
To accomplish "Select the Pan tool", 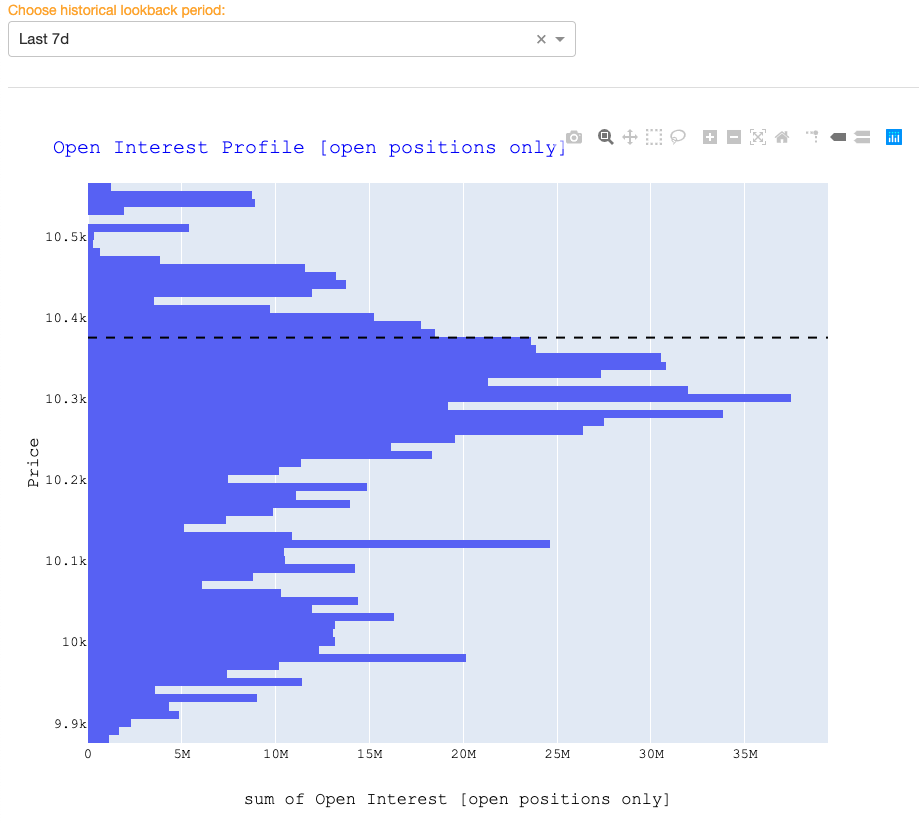I will [x=630, y=136].
